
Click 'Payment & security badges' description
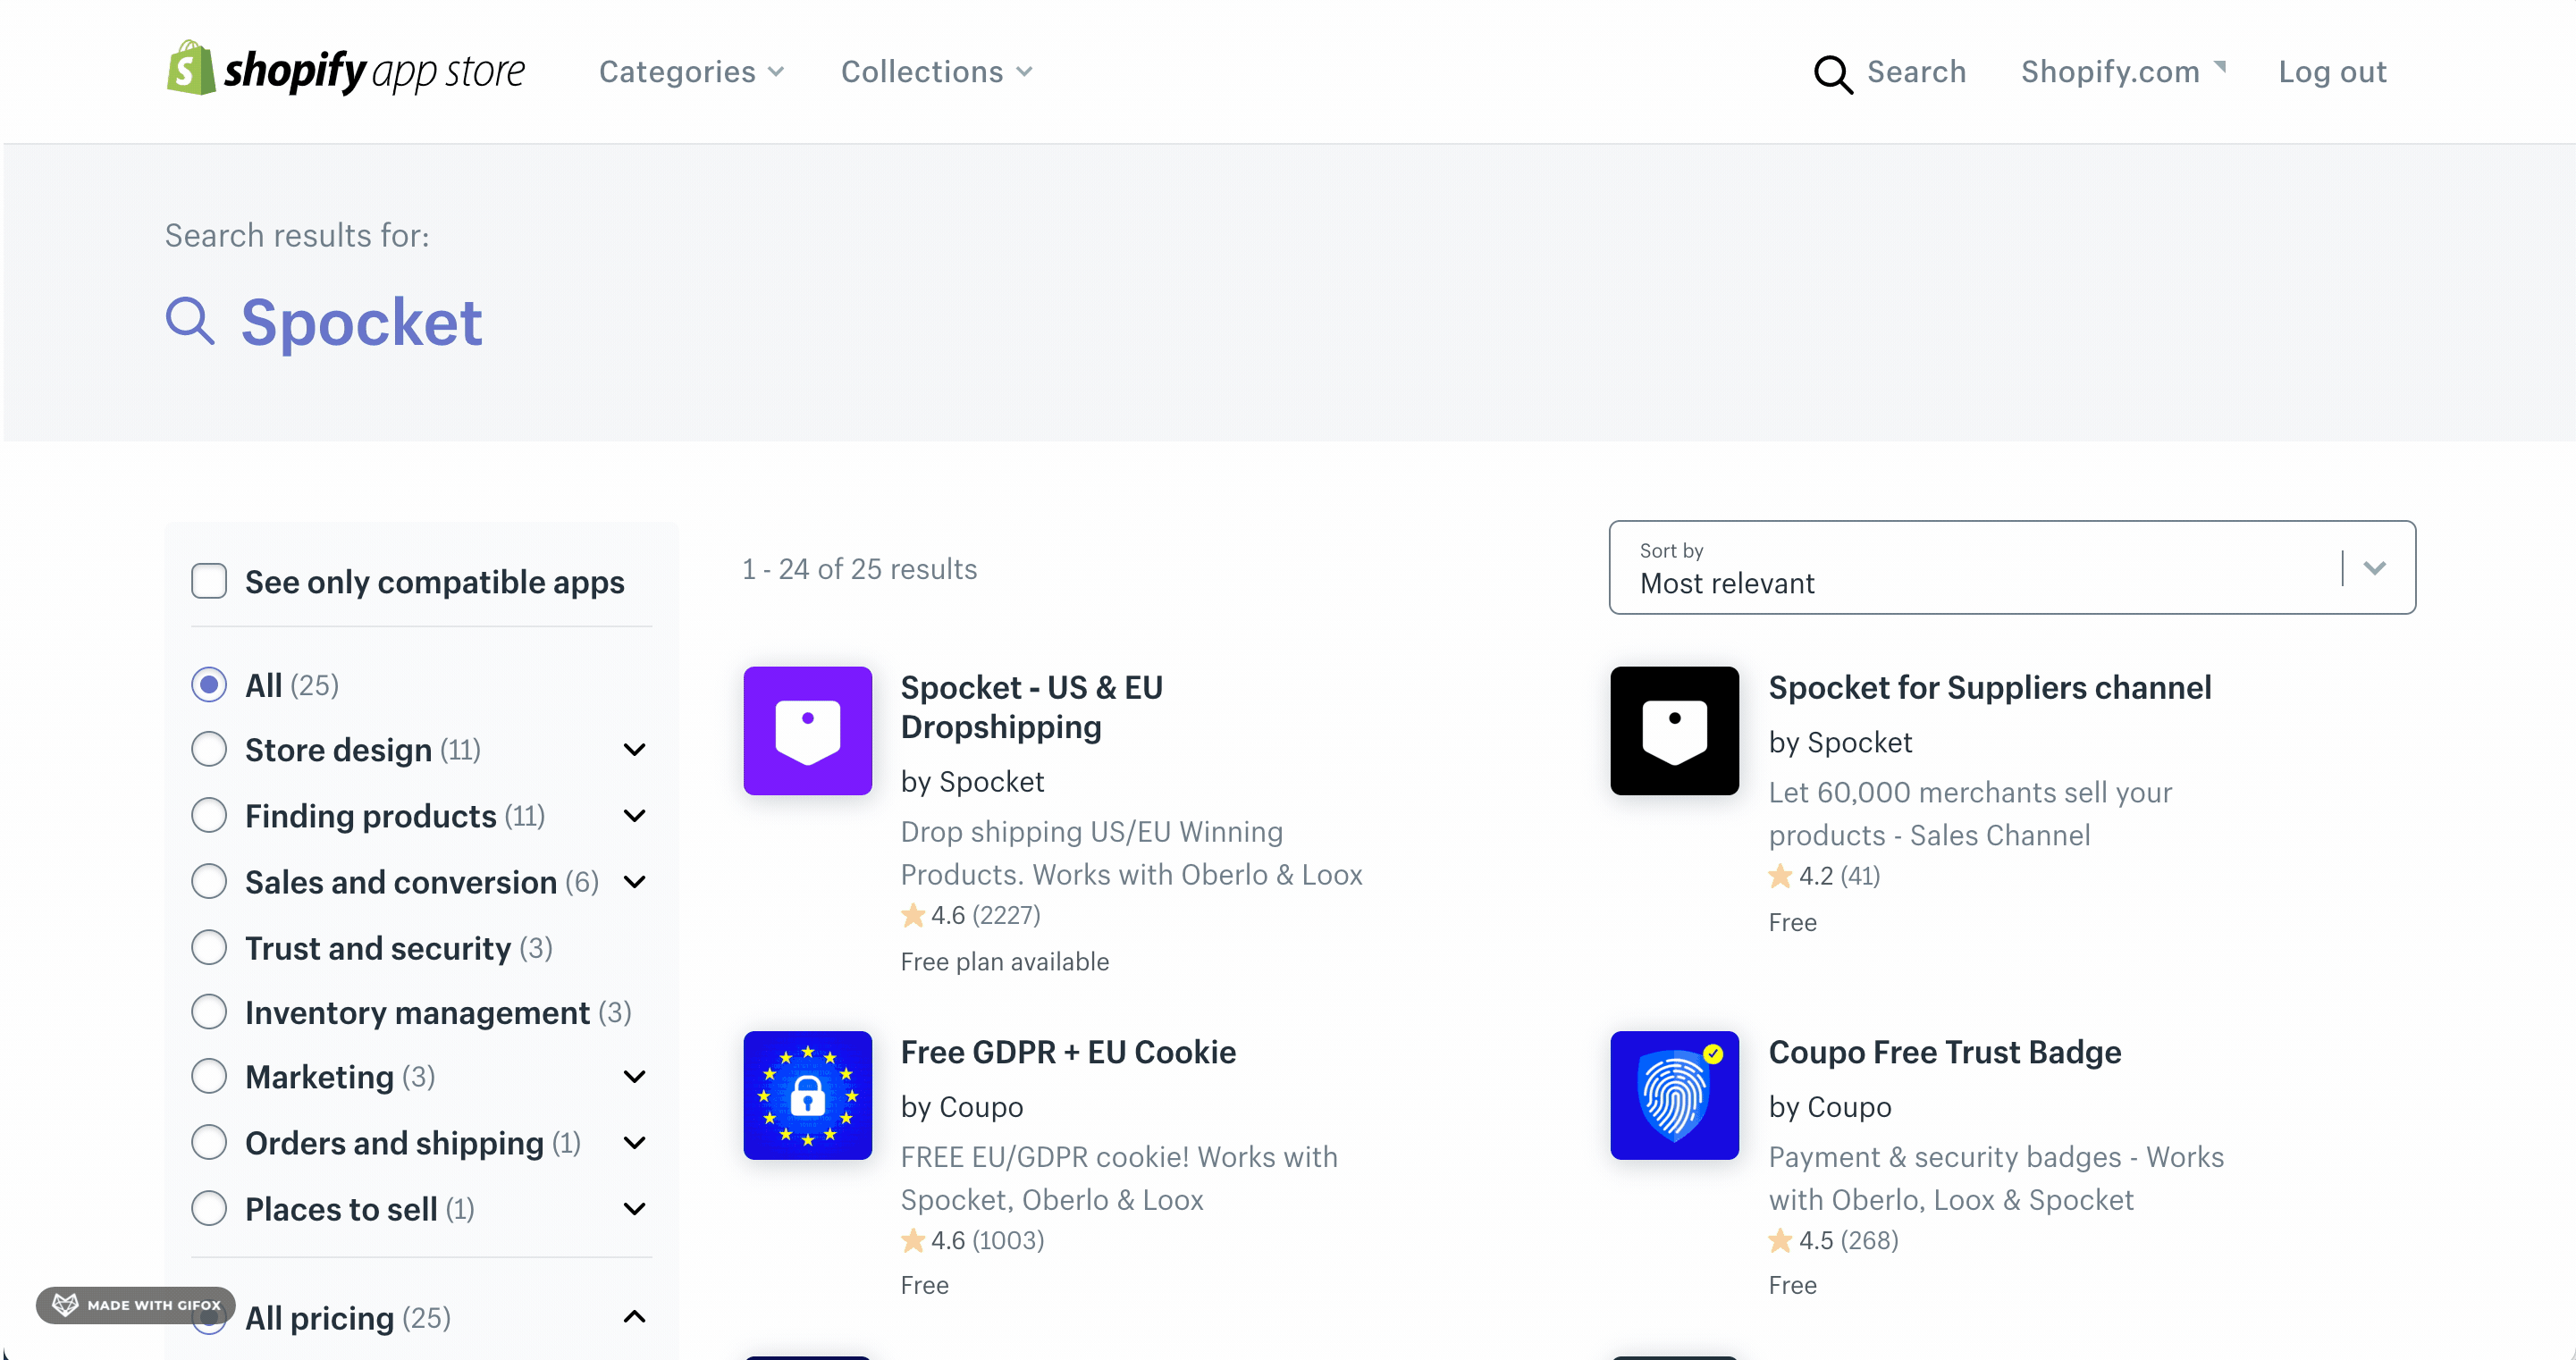coord(1996,1178)
